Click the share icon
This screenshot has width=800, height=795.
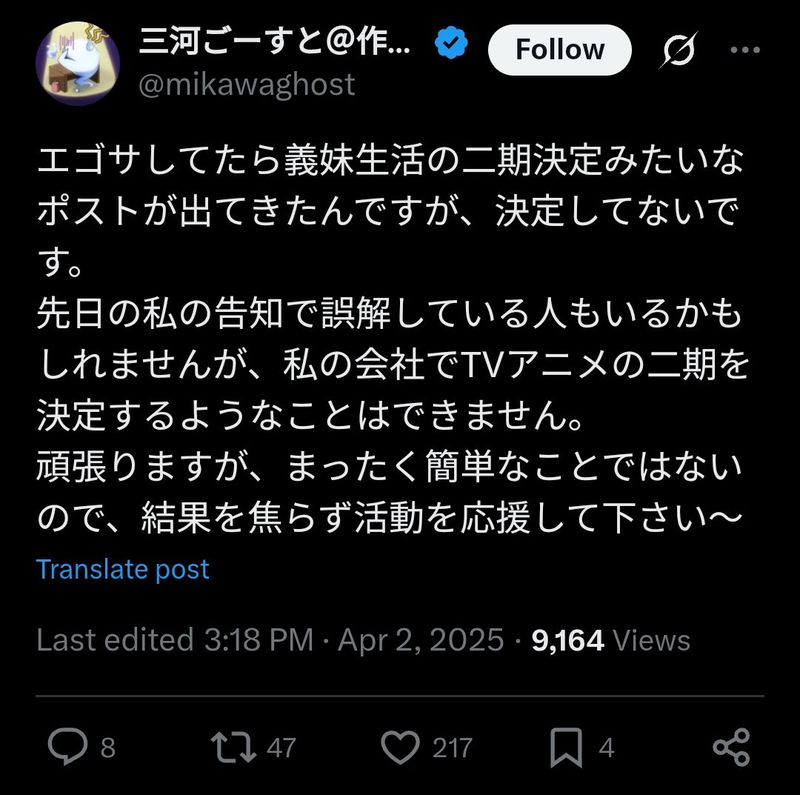731,748
